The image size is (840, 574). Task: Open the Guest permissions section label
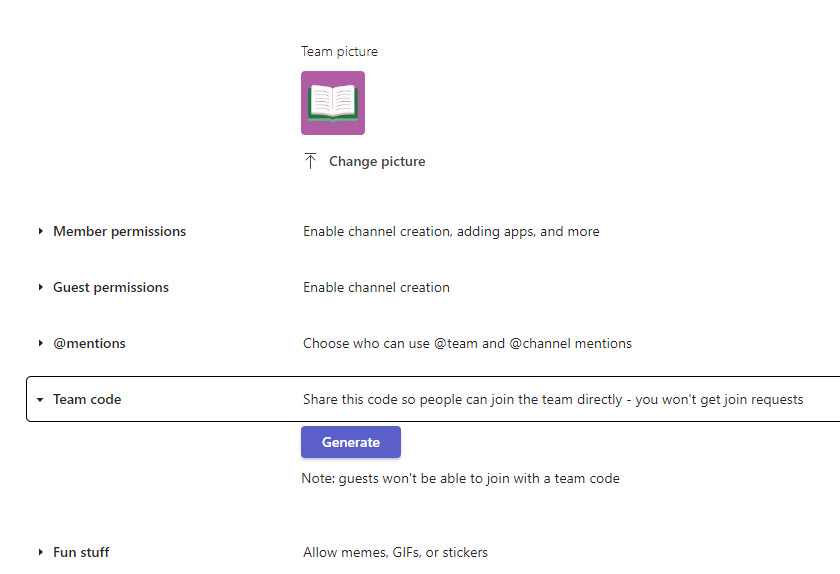click(111, 287)
